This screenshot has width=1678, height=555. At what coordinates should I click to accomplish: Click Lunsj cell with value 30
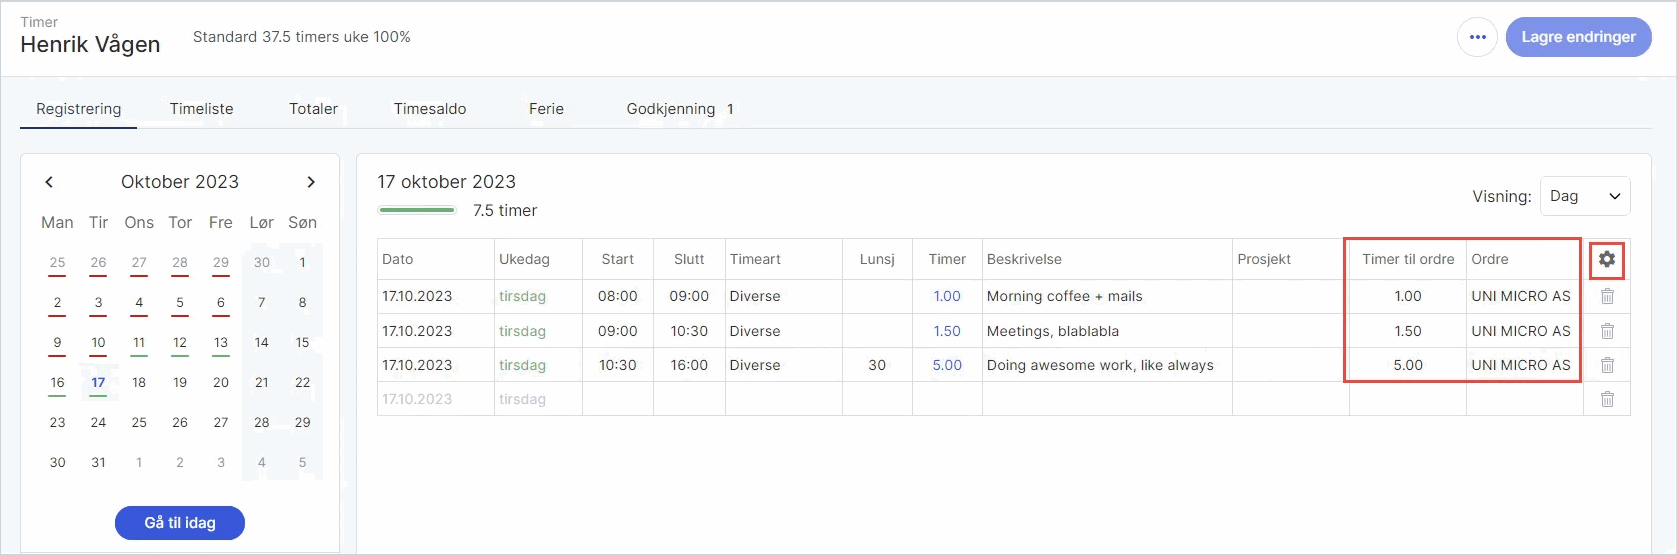point(877,365)
